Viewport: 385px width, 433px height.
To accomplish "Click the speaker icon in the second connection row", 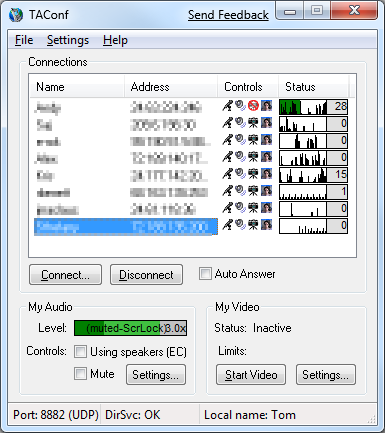I will point(240,123).
